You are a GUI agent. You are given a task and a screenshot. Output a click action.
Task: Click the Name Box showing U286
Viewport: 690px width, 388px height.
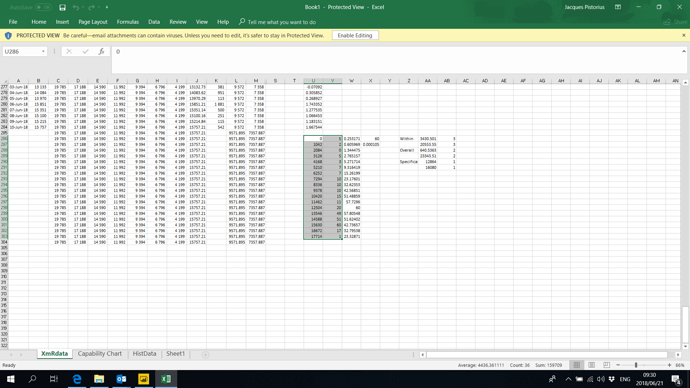[x=21, y=51]
